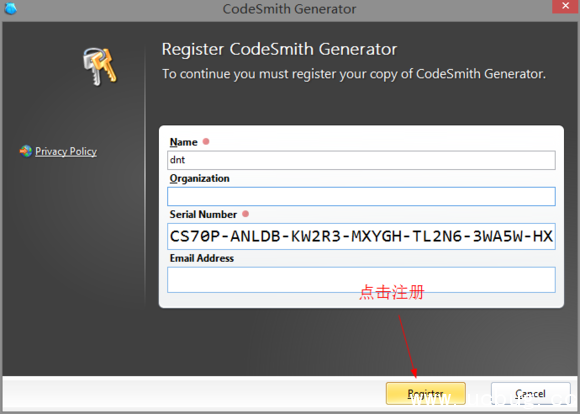Click the globe icon beside Privacy Policy
Image resolution: width=580 pixels, height=414 pixels.
pyautogui.click(x=26, y=151)
